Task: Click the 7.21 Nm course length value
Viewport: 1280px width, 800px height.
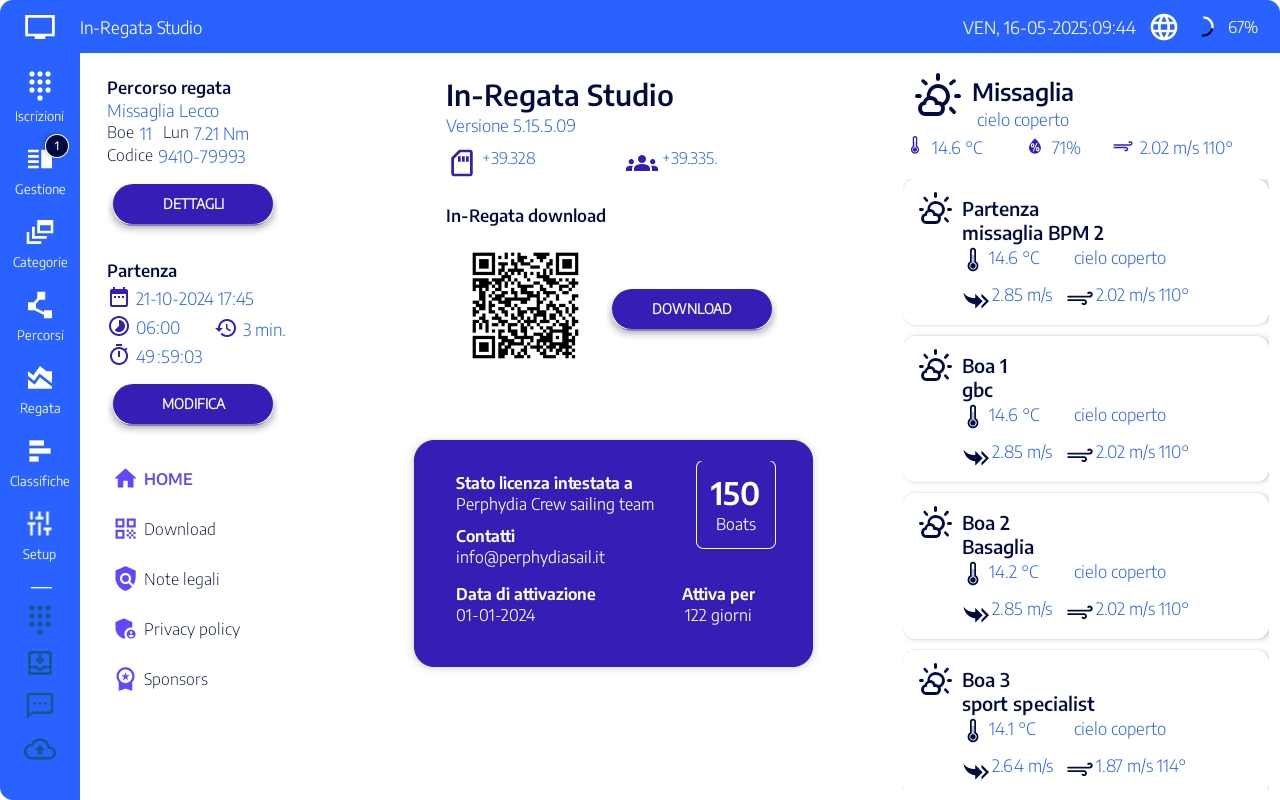Action: point(221,134)
